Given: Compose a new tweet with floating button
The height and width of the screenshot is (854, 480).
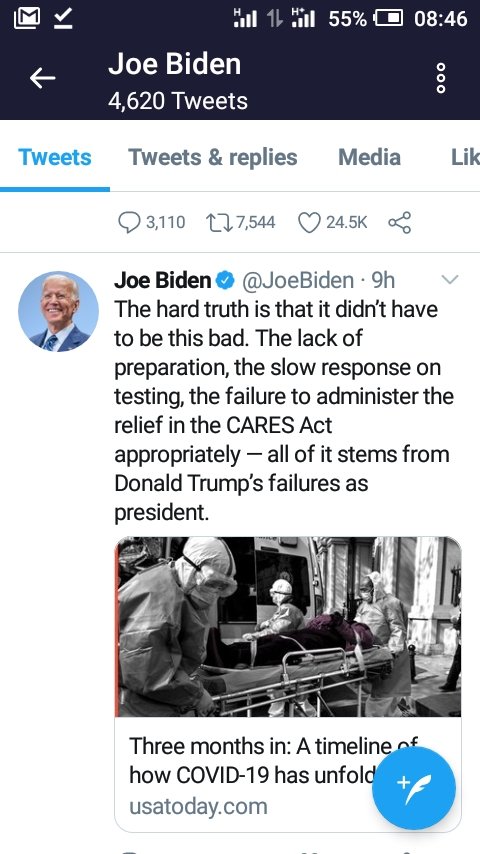Looking at the screenshot, I should pyautogui.click(x=414, y=788).
